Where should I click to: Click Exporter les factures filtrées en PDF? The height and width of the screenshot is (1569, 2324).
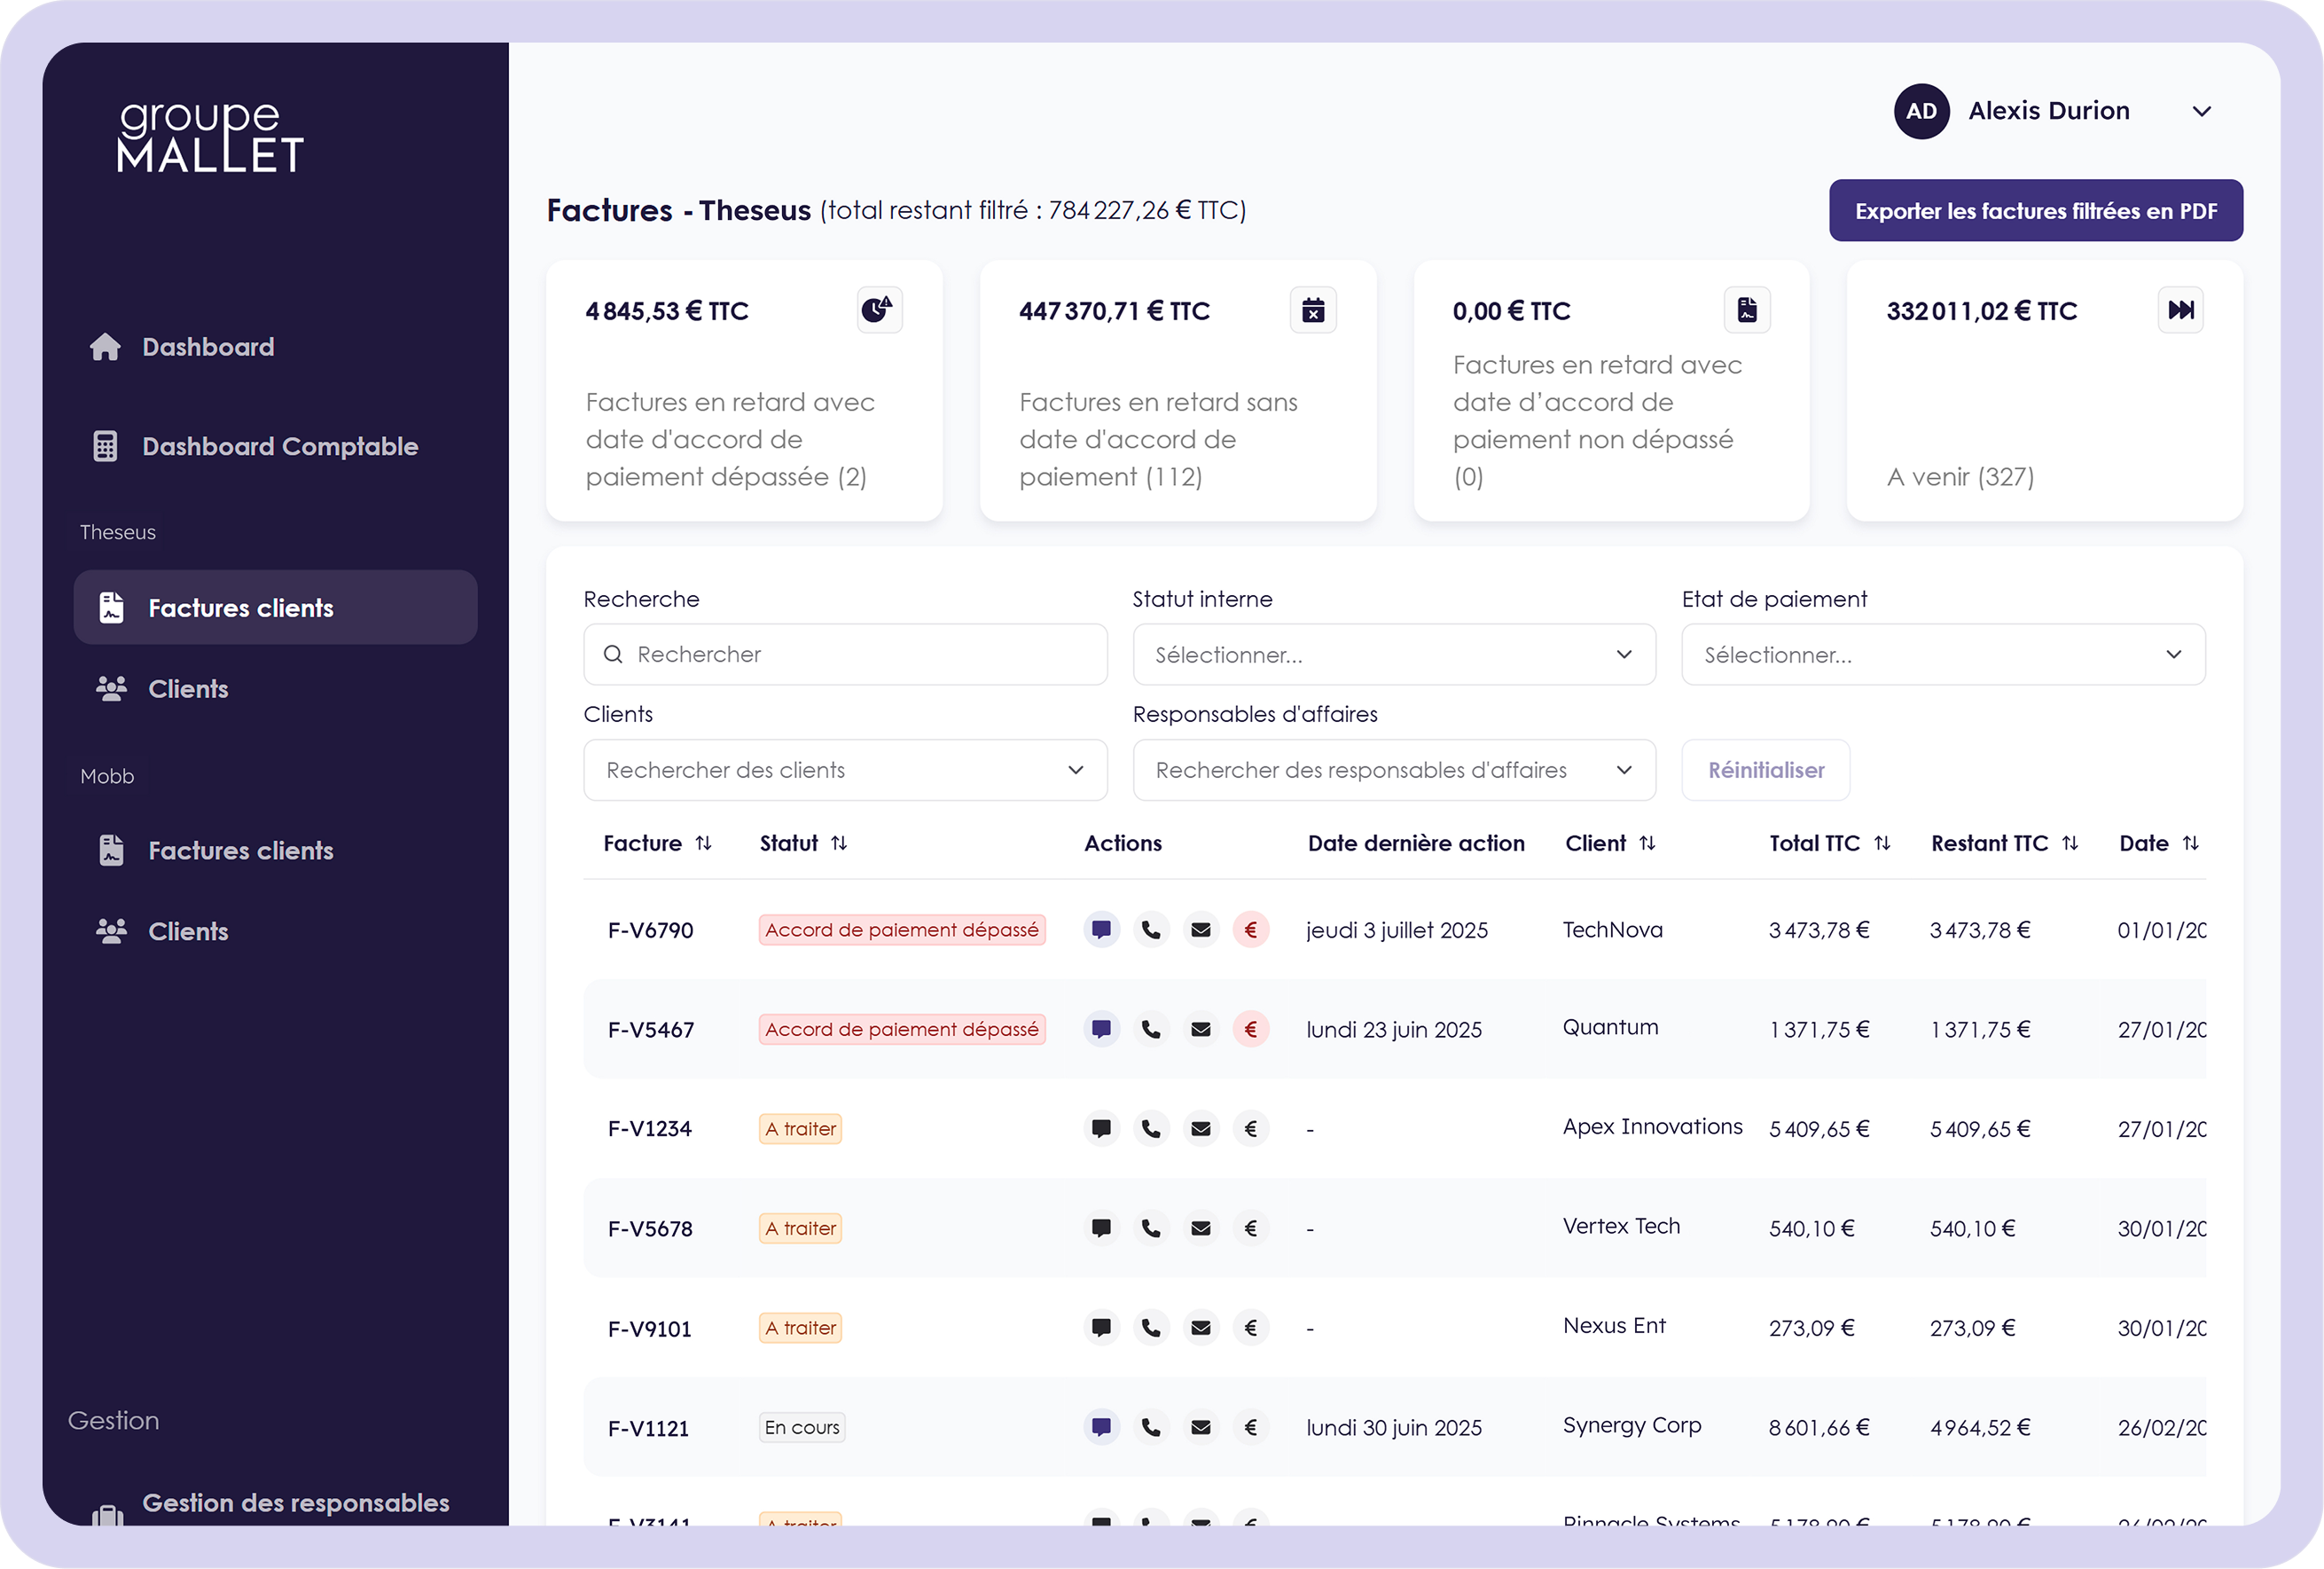2035,211
